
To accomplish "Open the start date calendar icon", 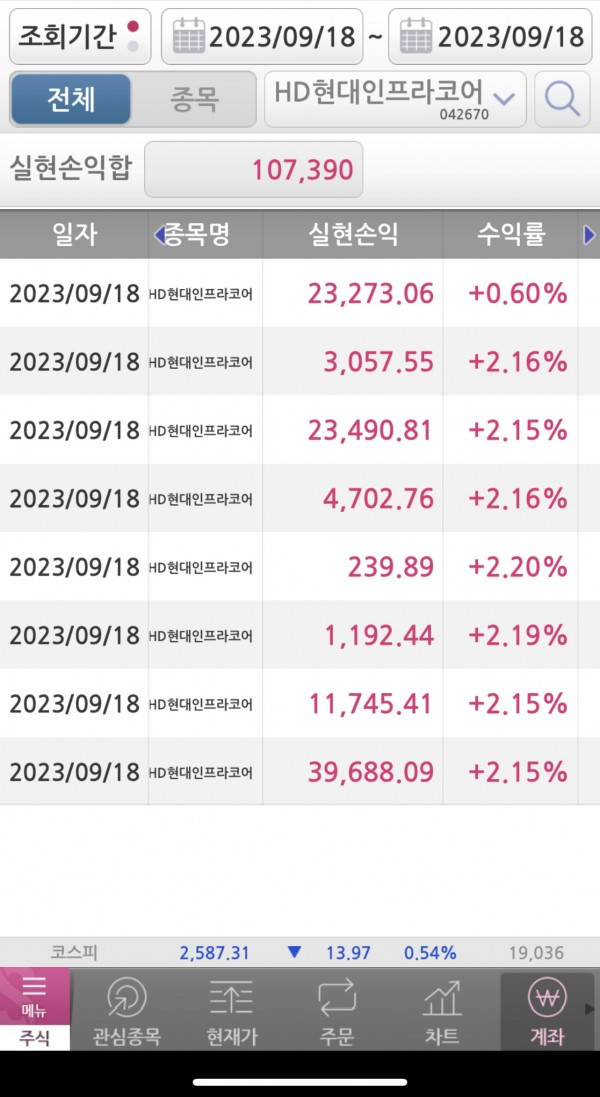I will click(188, 37).
